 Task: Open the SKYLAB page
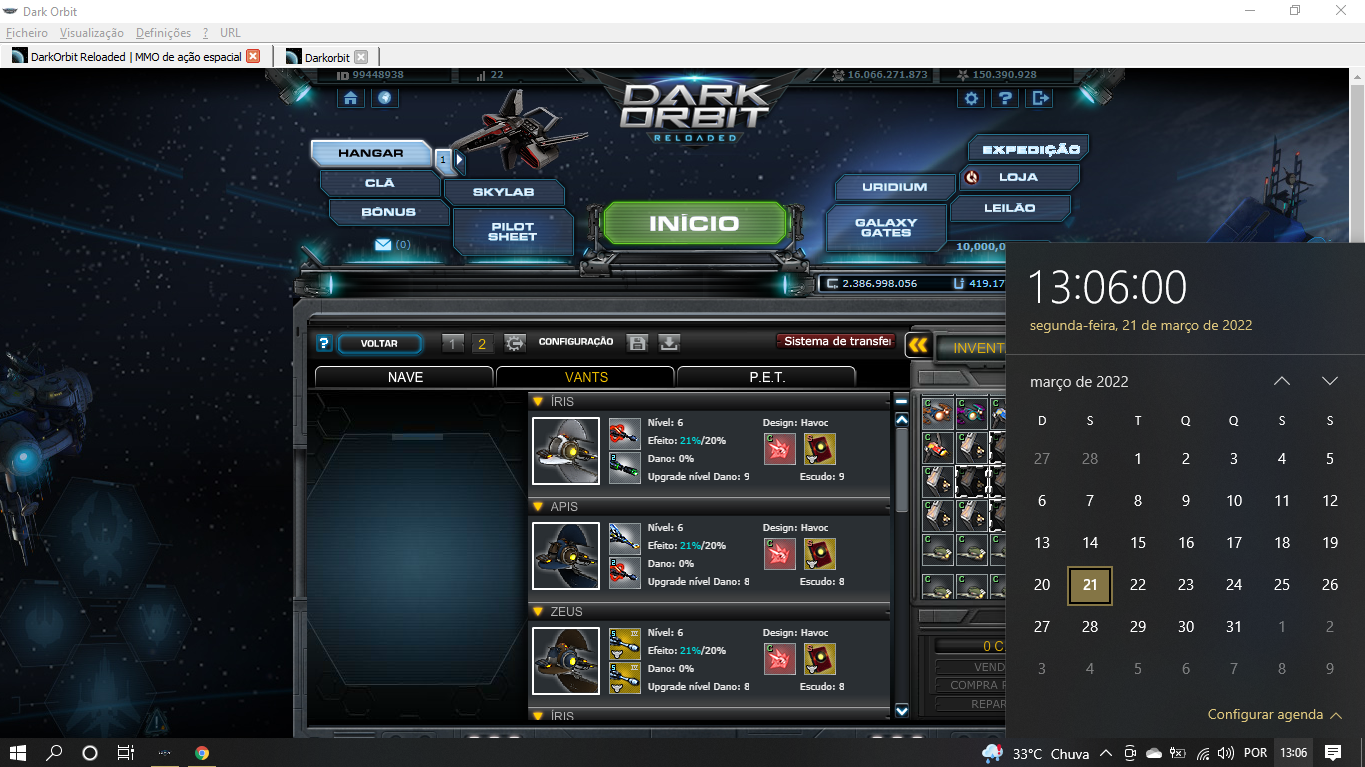coord(503,192)
